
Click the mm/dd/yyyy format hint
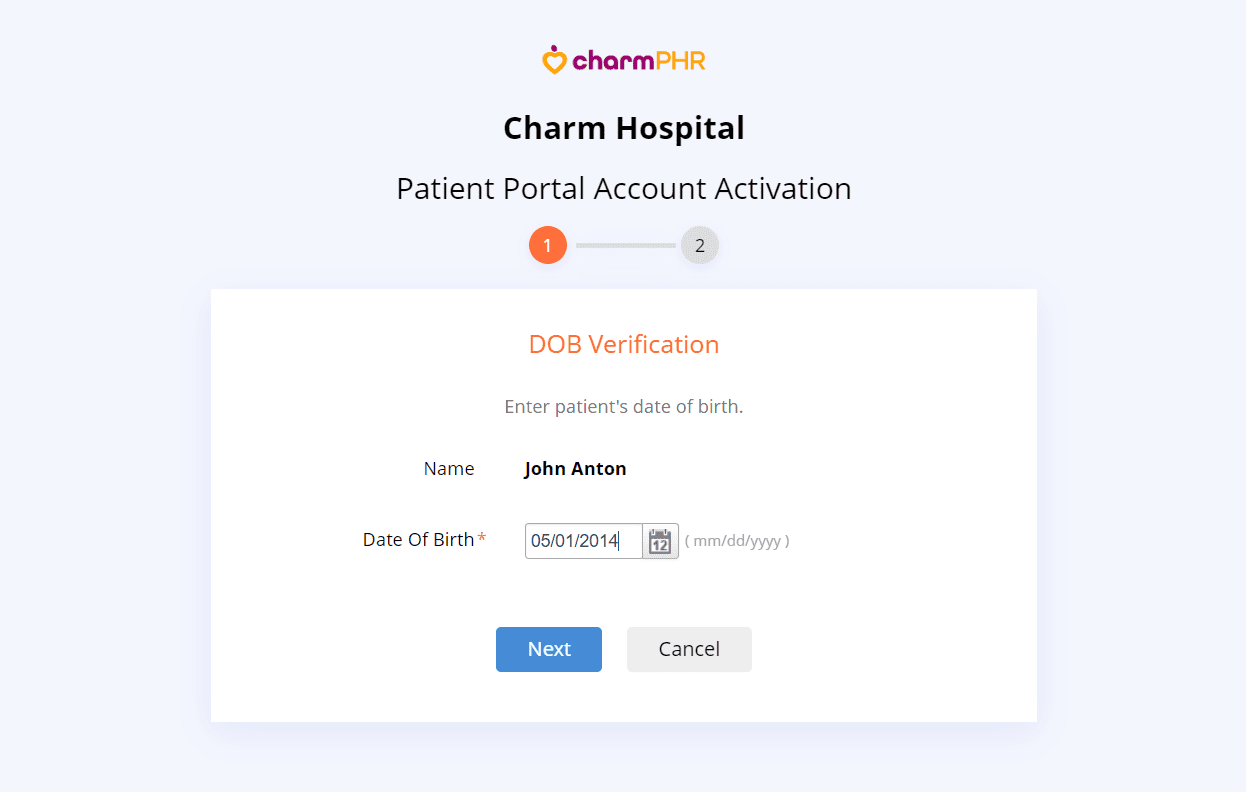pyautogui.click(x=737, y=541)
